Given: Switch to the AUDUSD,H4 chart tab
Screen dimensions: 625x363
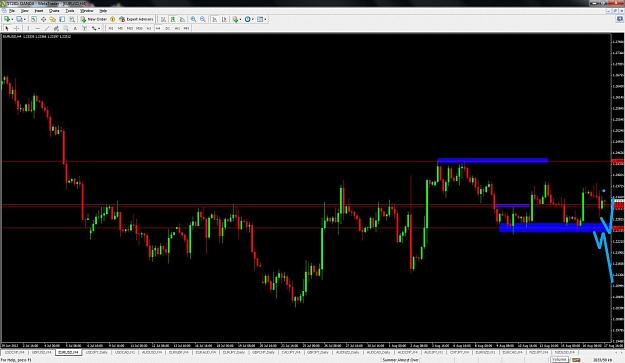Looking at the screenshot, I should [152, 352].
